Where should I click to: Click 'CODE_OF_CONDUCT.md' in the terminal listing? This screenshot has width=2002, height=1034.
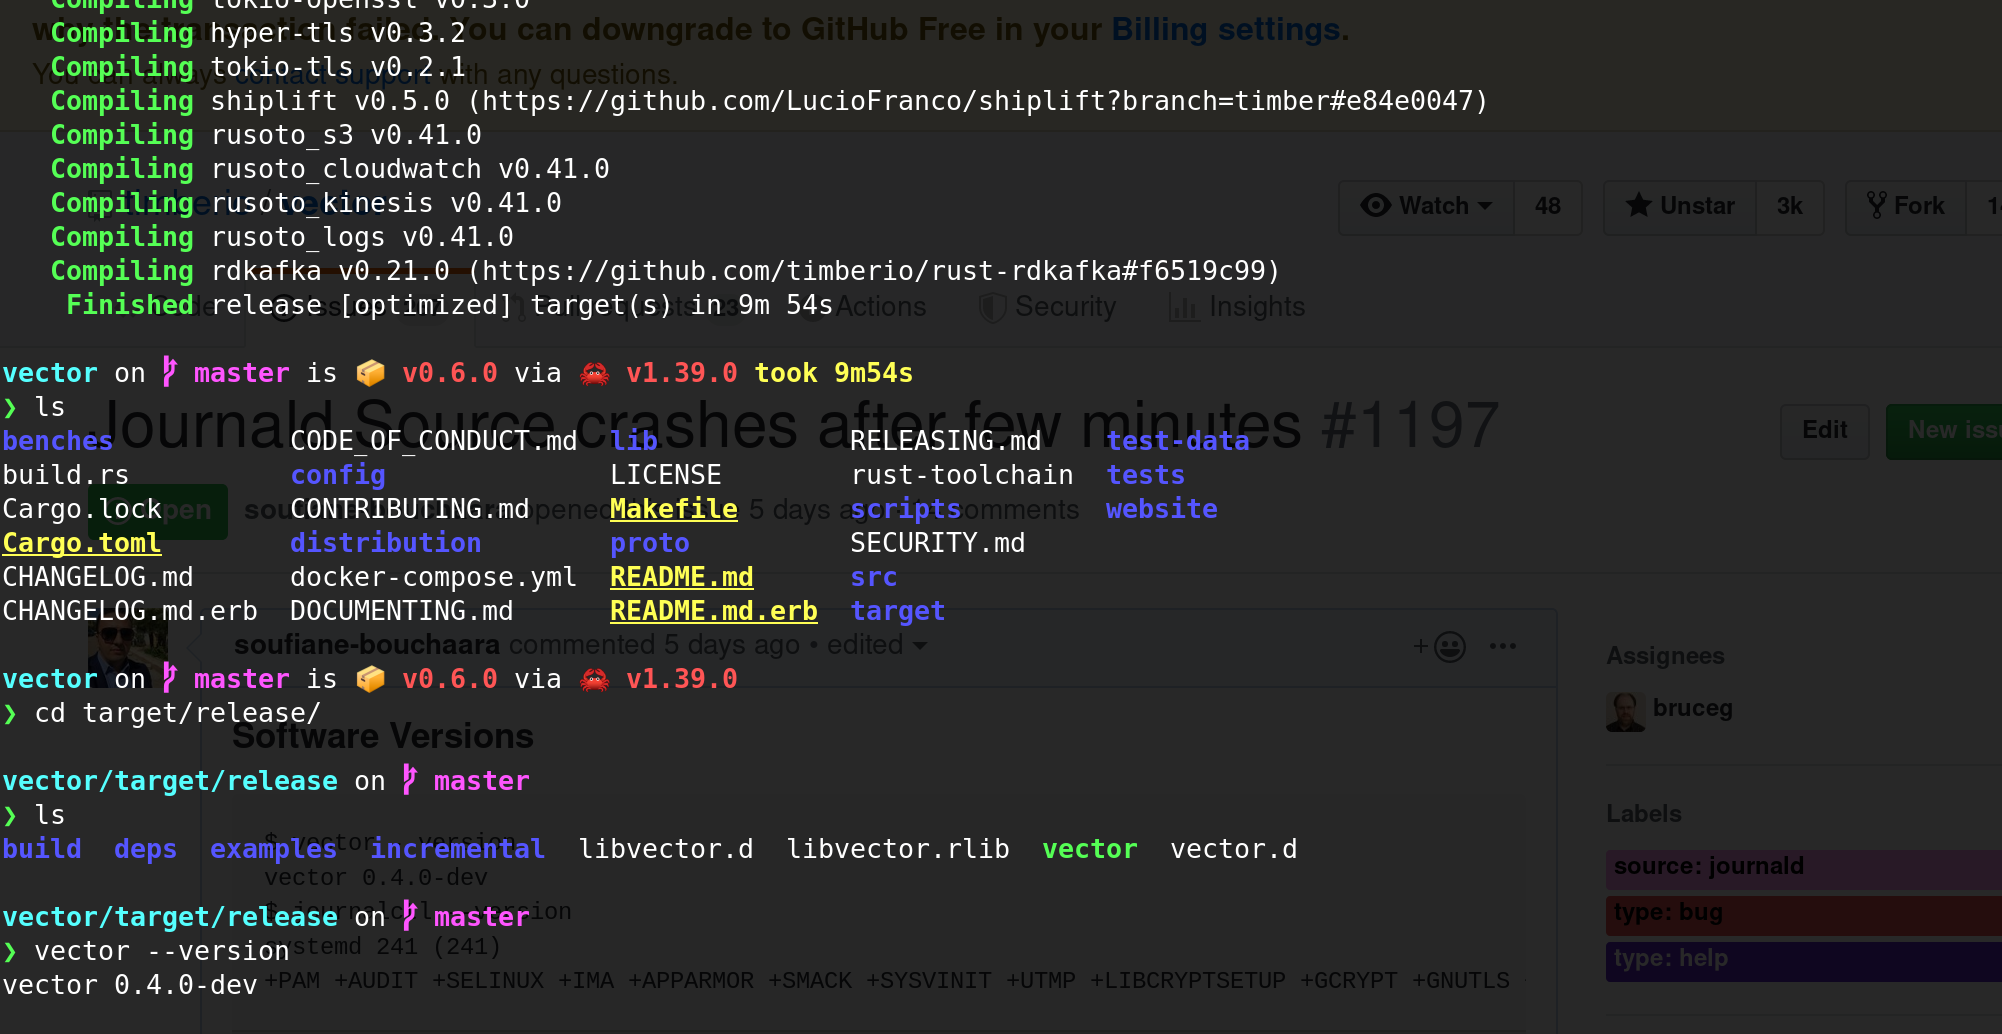coord(434,442)
